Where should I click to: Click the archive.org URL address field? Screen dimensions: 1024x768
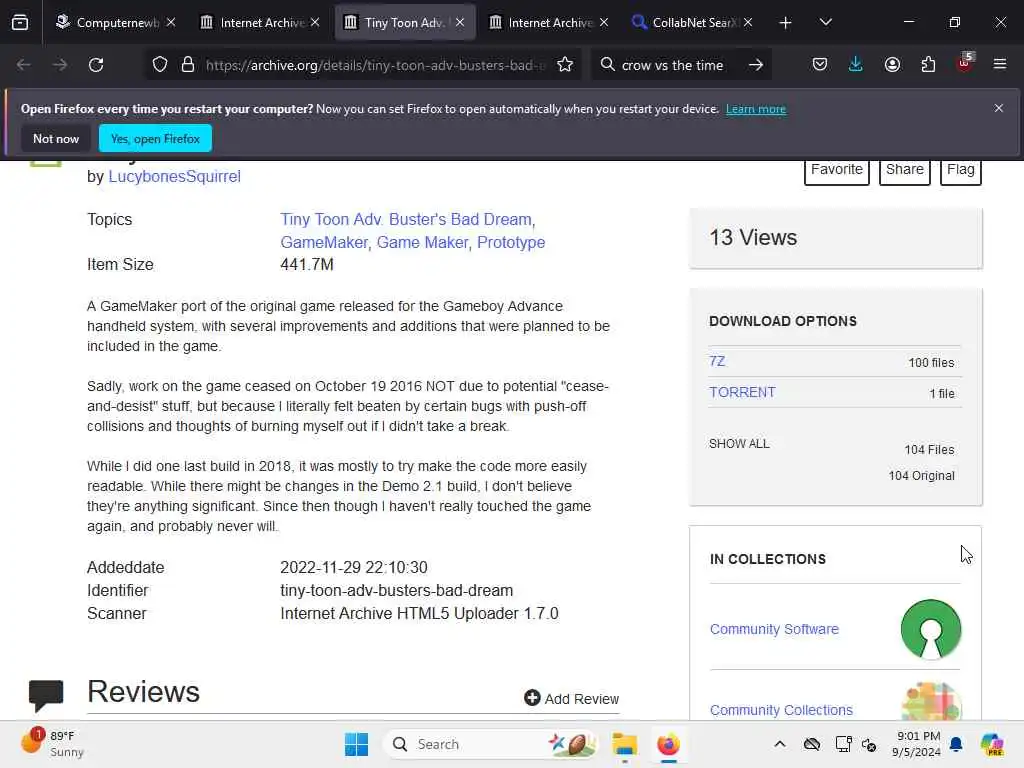(x=375, y=65)
